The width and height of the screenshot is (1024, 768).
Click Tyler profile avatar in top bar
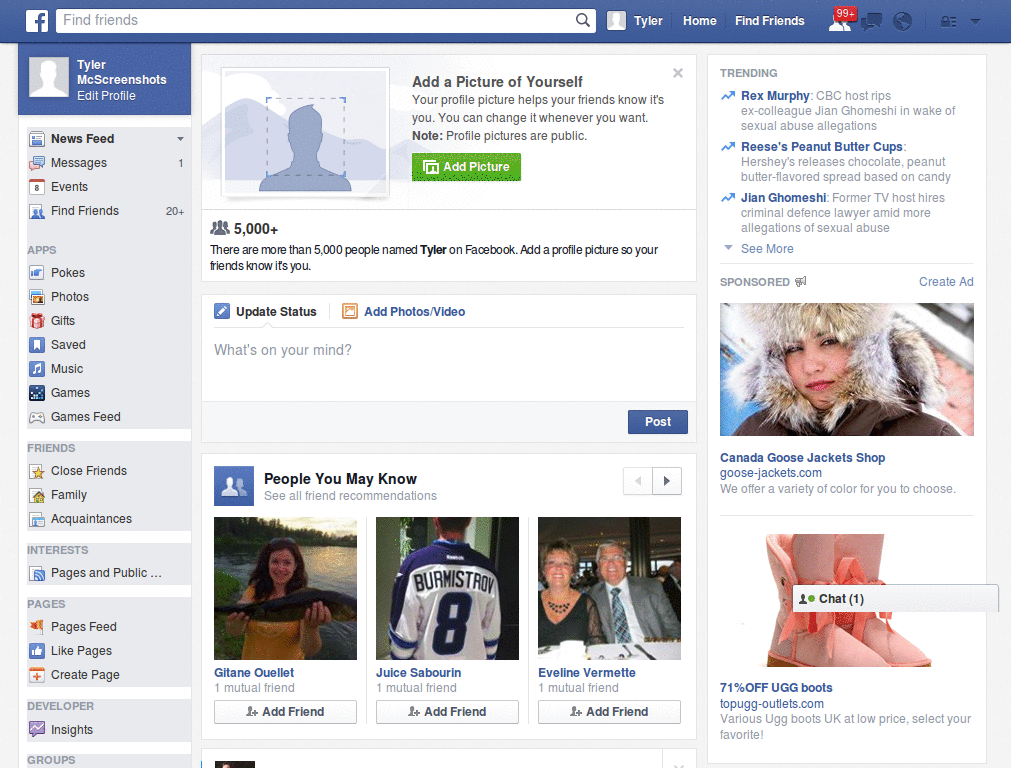coord(616,21)
